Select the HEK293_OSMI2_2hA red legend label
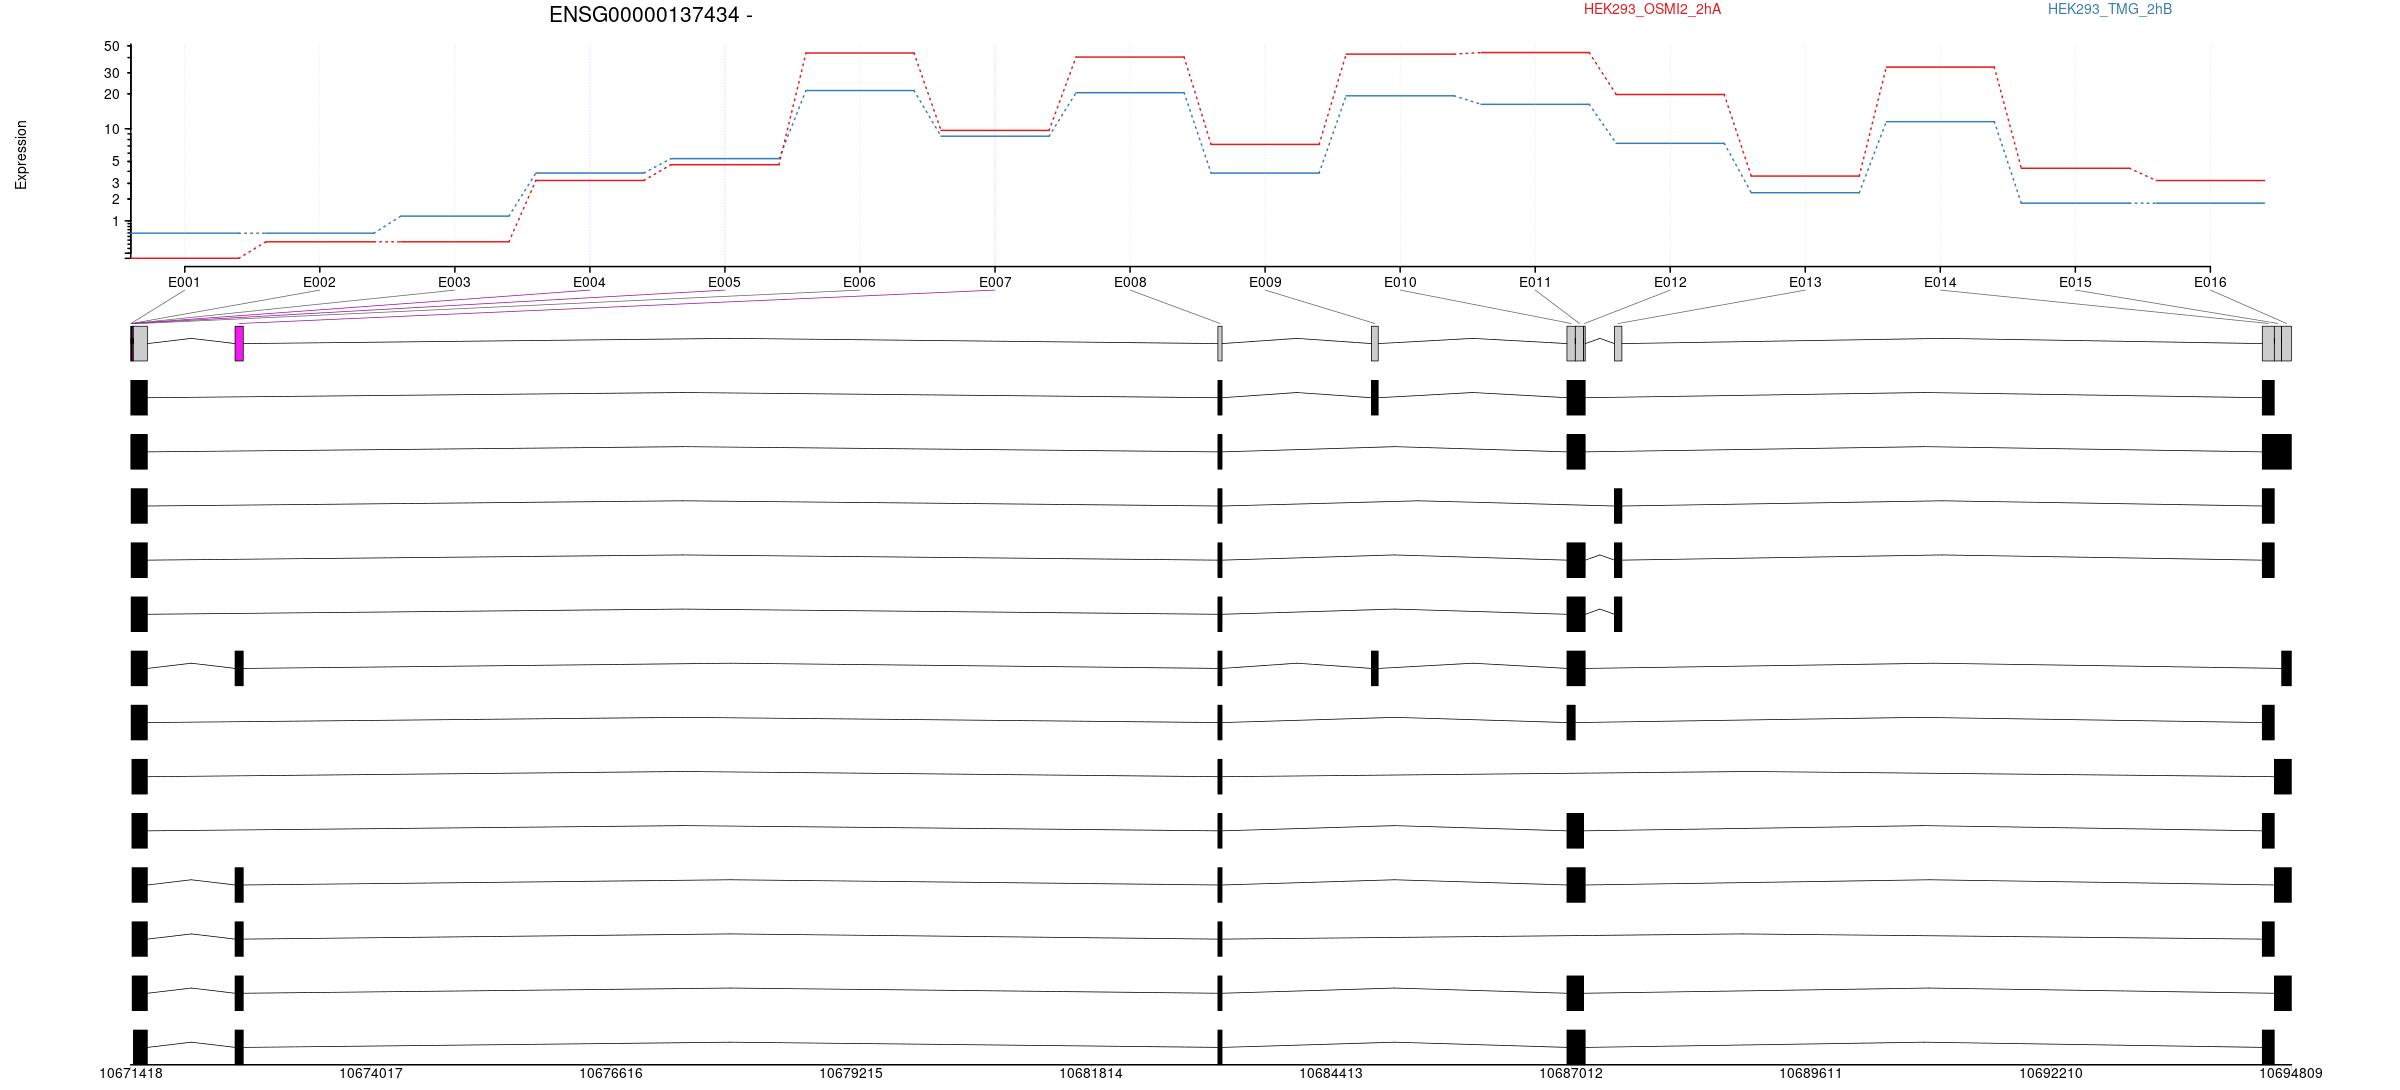The height and width of the screenshot is (1090, 2400). [1652, 9]
